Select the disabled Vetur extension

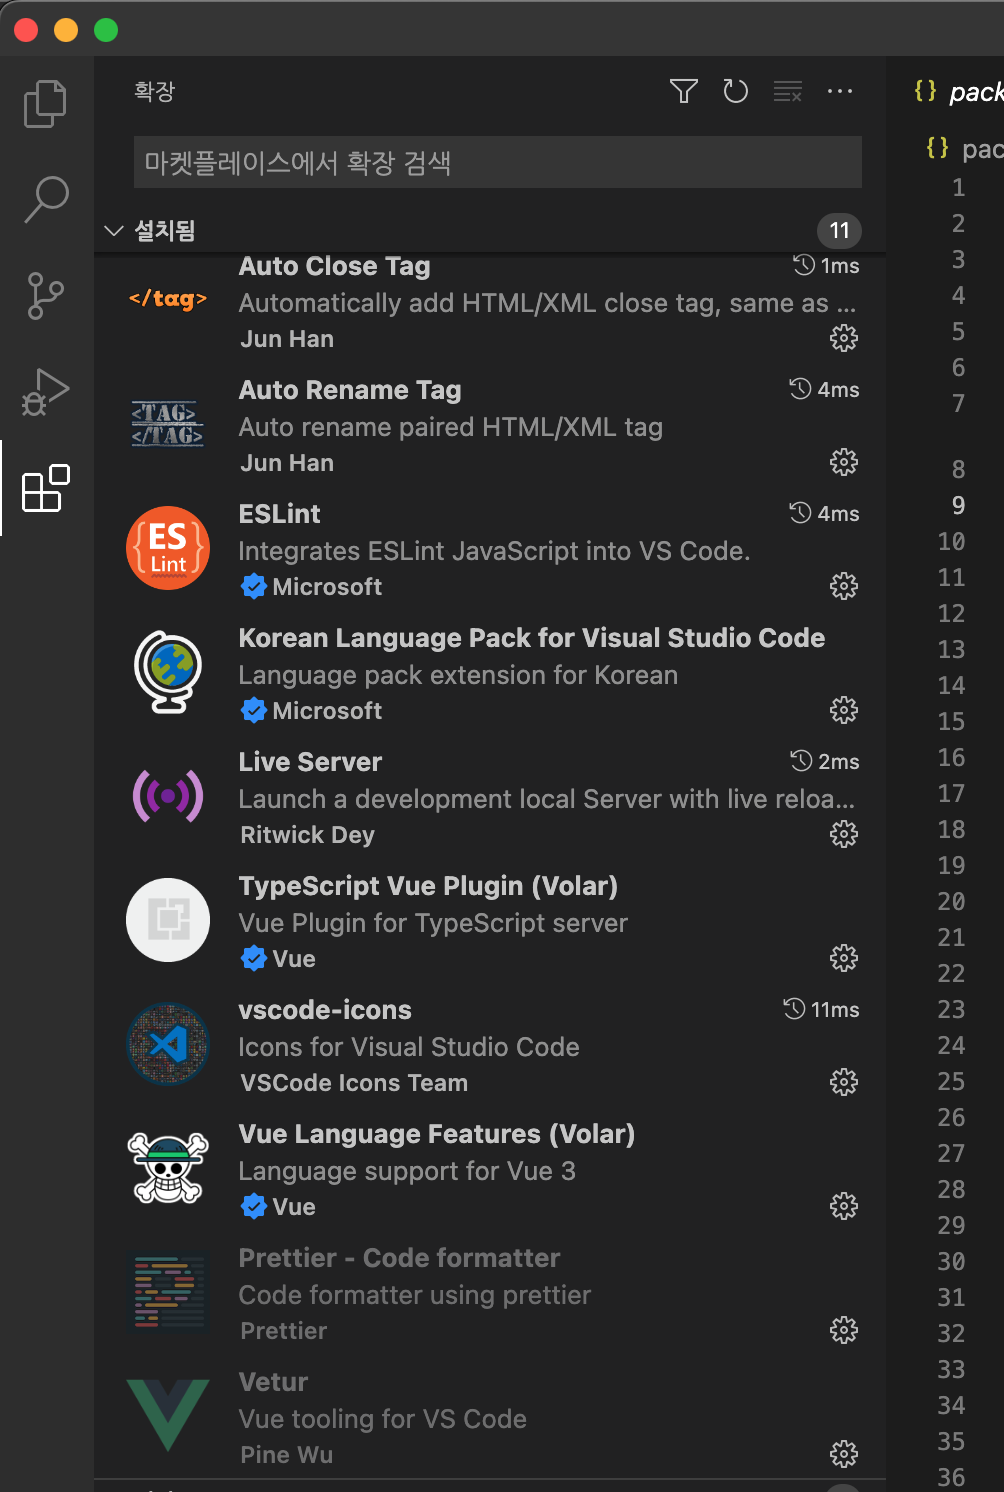tap(490, 1416)
